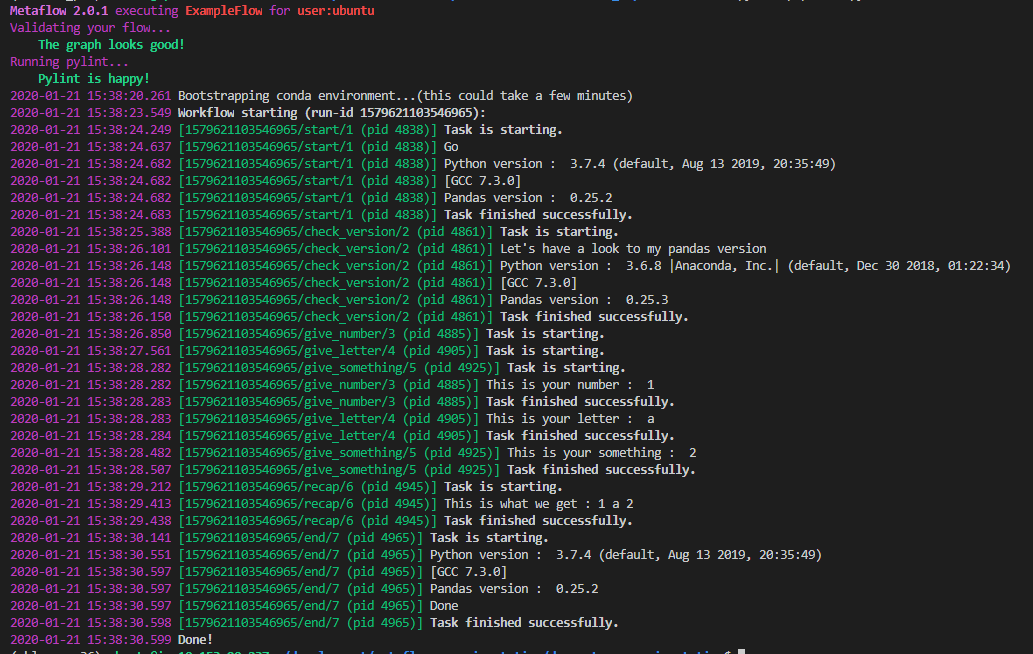This screenshot has height=654, width=1033.
Task: Click the 'Go' output of start step
Action: pyautogui.click(x=451, y=147)
